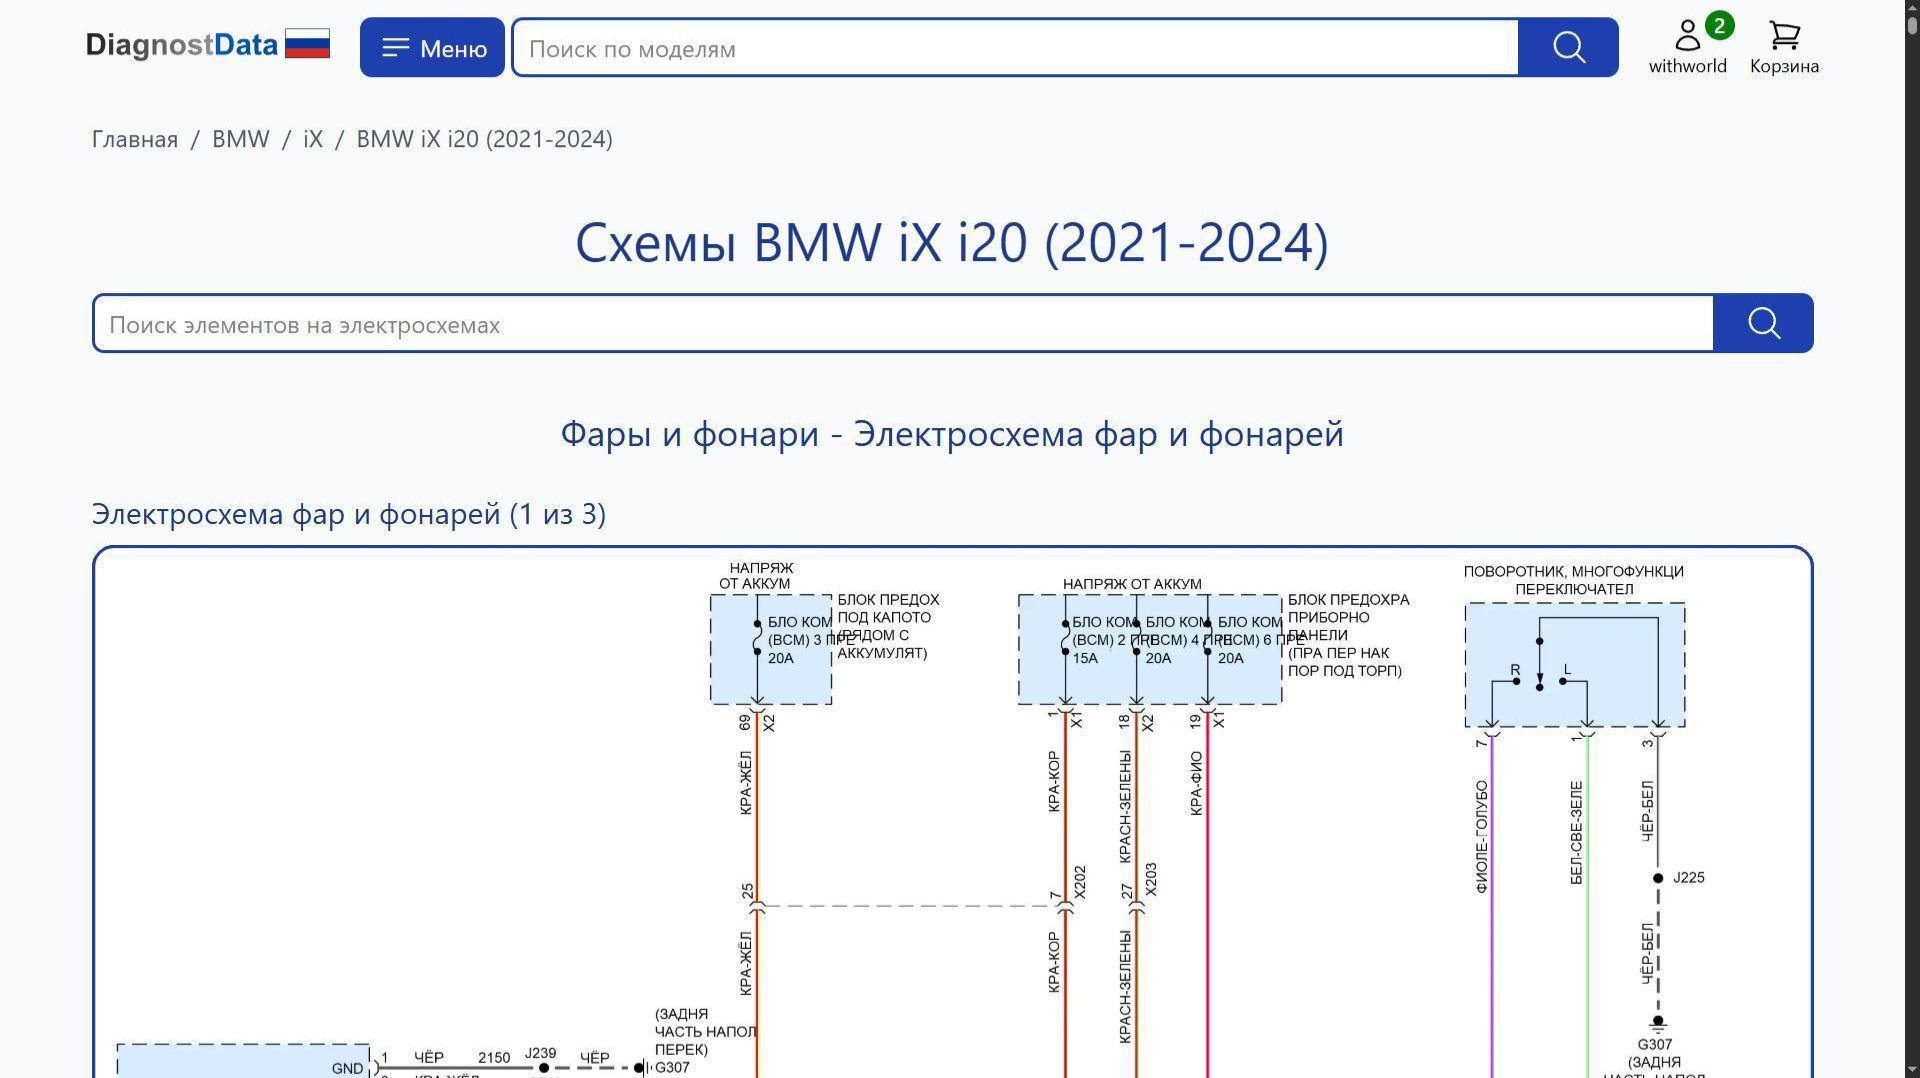The image size is (1920, 1078).
Task: Focus the wiring diagram element search field
Action: point(904,324)
